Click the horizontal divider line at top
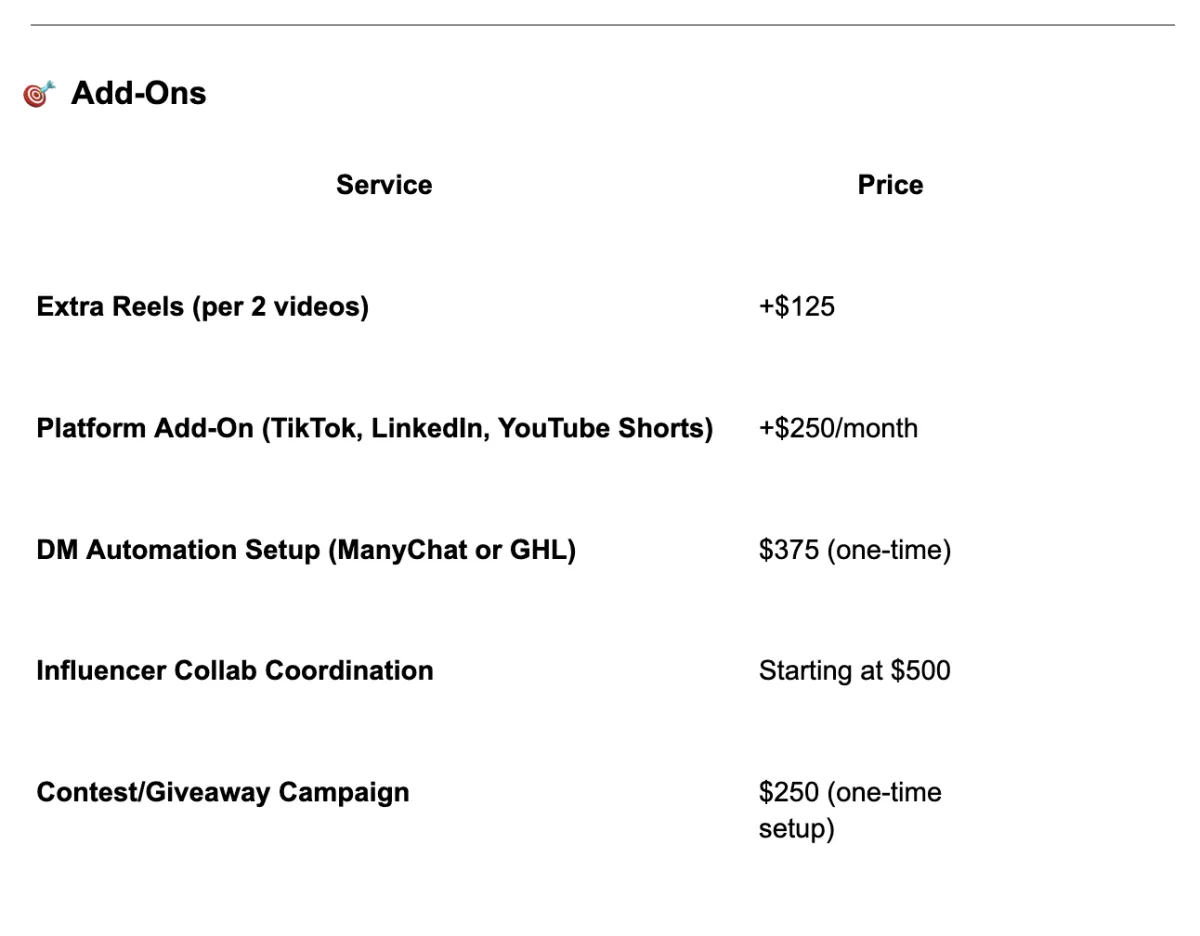Screen dimensions: 1200x936 tap(603, 25)
